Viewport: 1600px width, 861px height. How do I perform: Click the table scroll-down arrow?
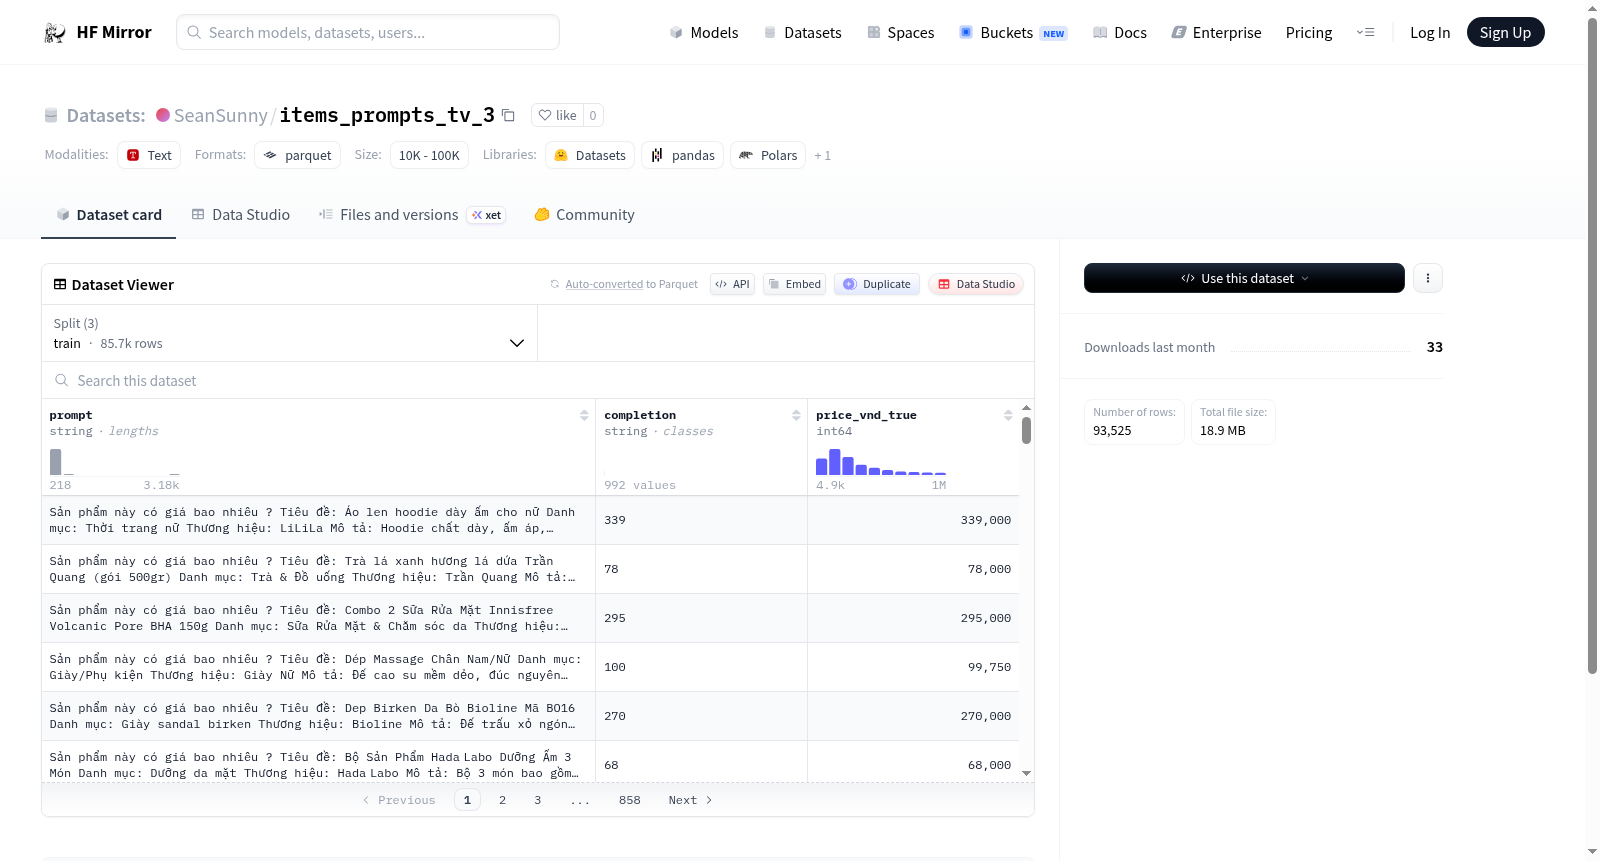tap(1026, 773)
